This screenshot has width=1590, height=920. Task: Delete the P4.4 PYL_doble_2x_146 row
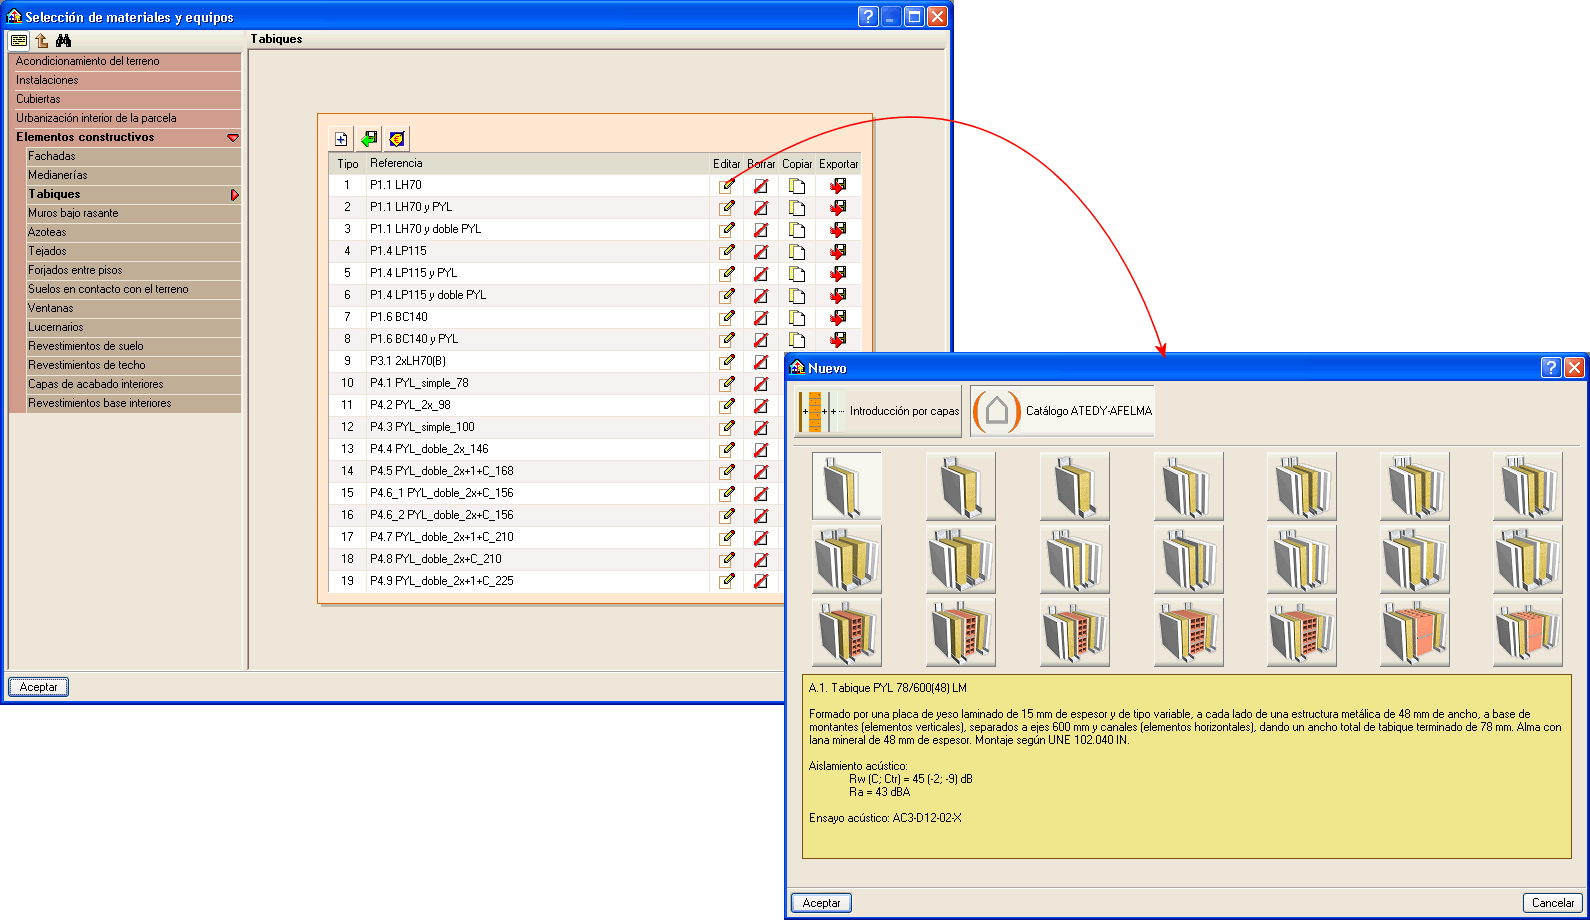pyautogui.click(x=761, y=449)
